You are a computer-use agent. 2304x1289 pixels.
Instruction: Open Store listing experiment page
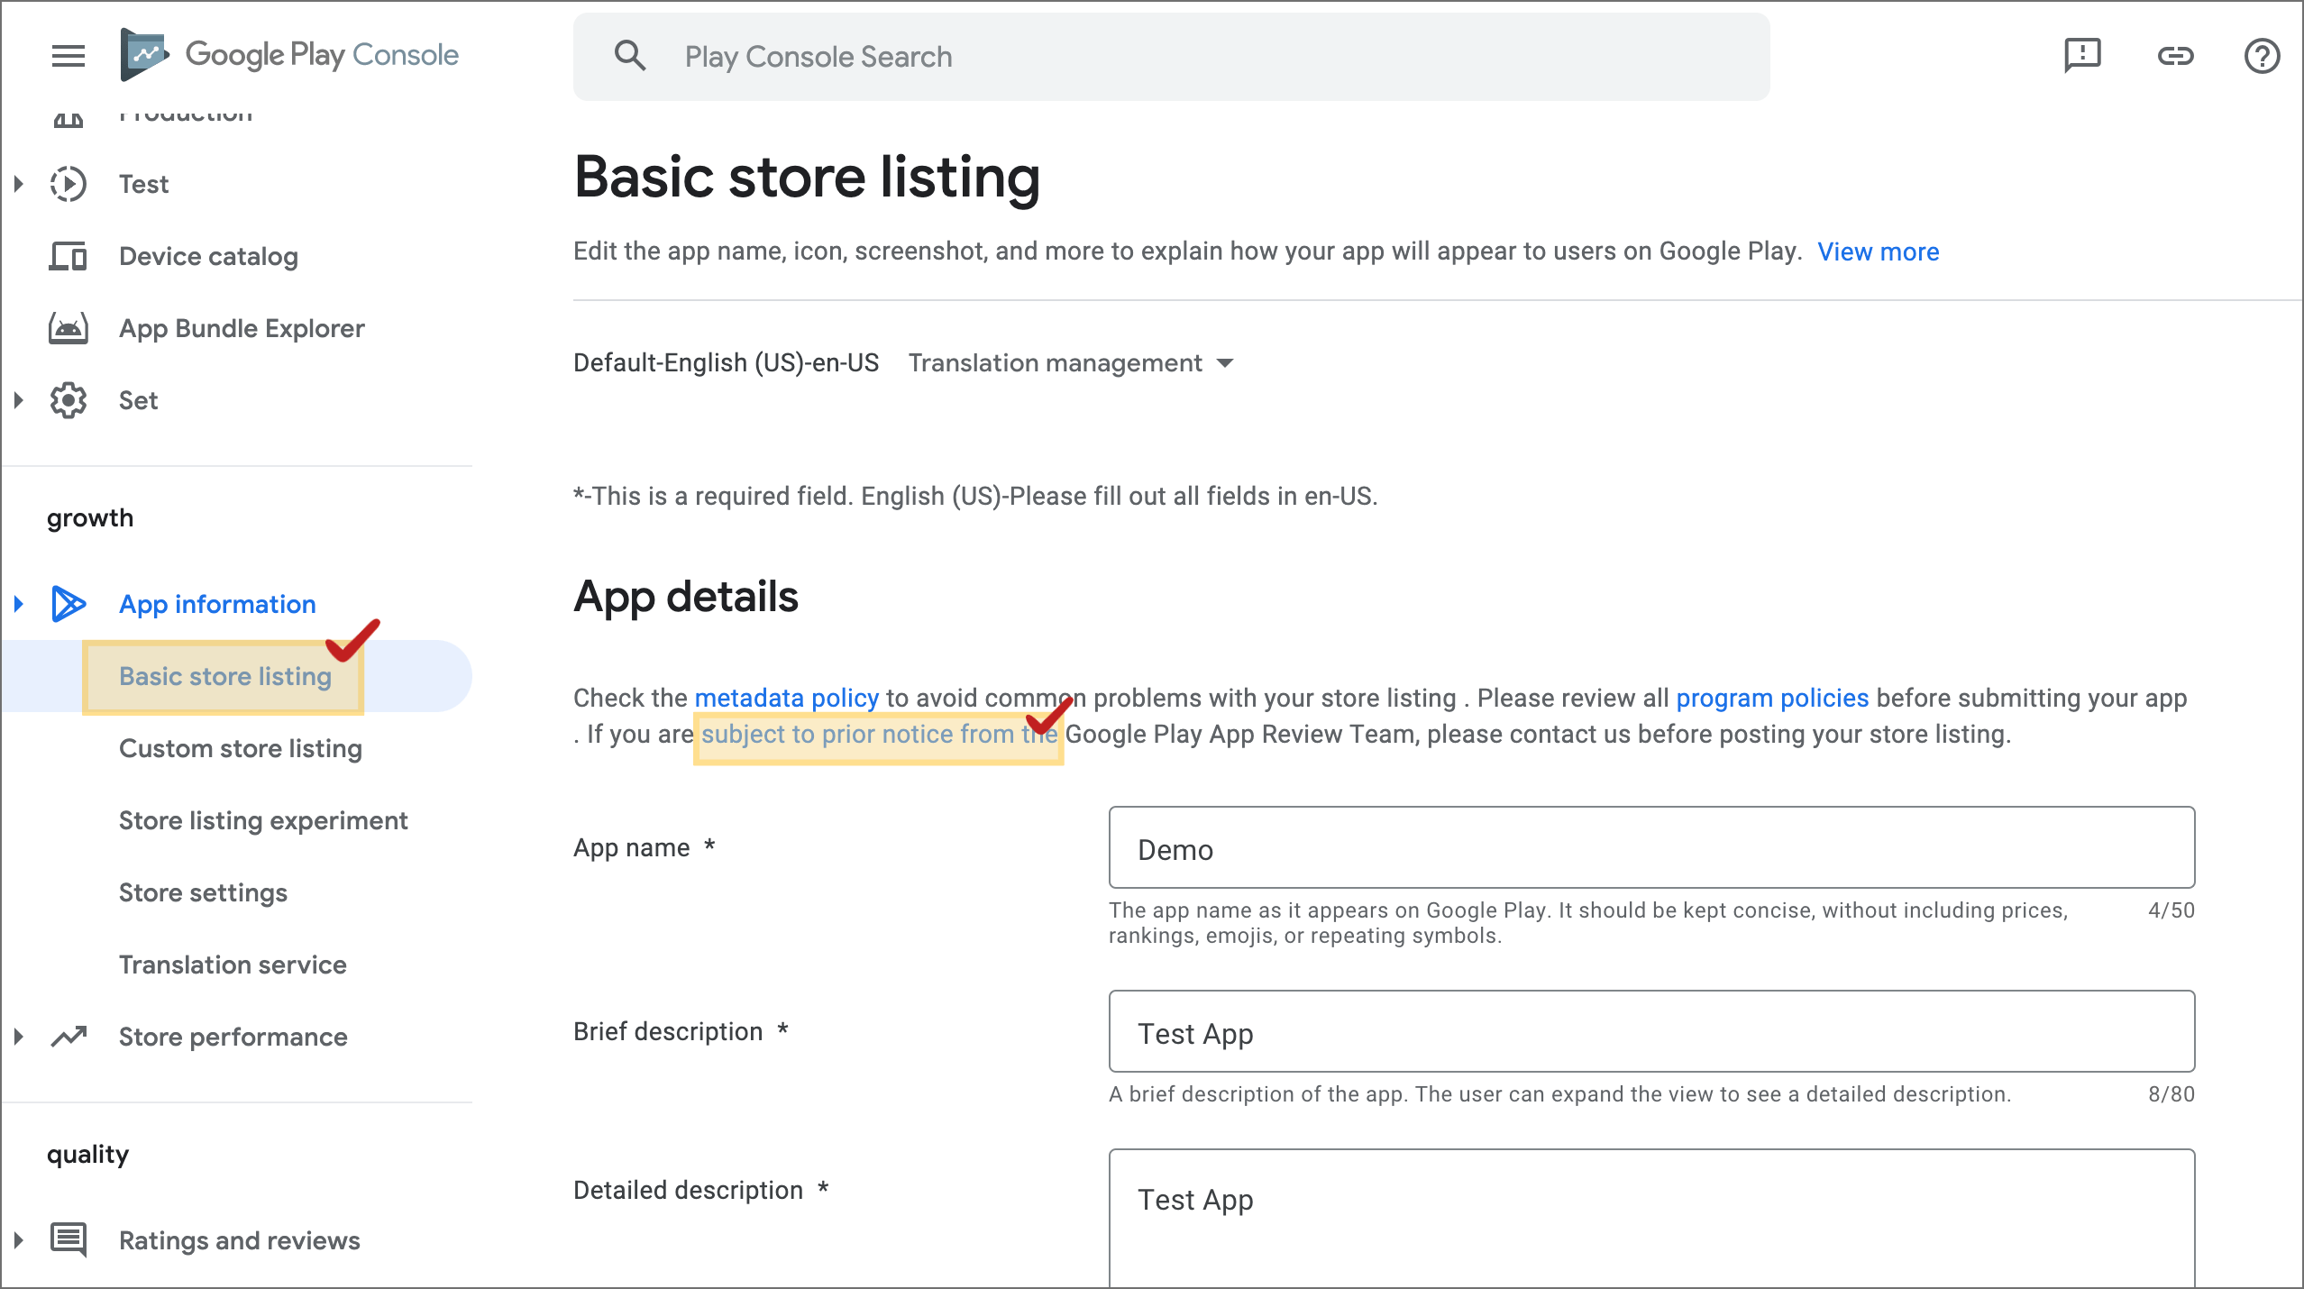[263, 821]
